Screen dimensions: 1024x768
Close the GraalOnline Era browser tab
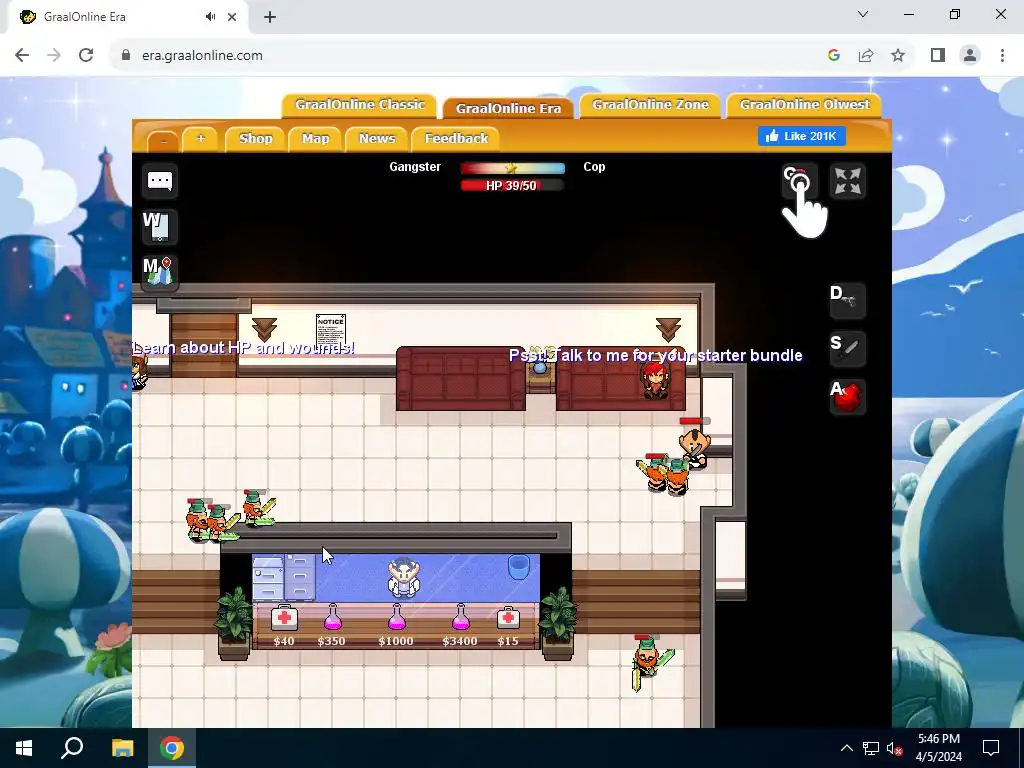232,17
